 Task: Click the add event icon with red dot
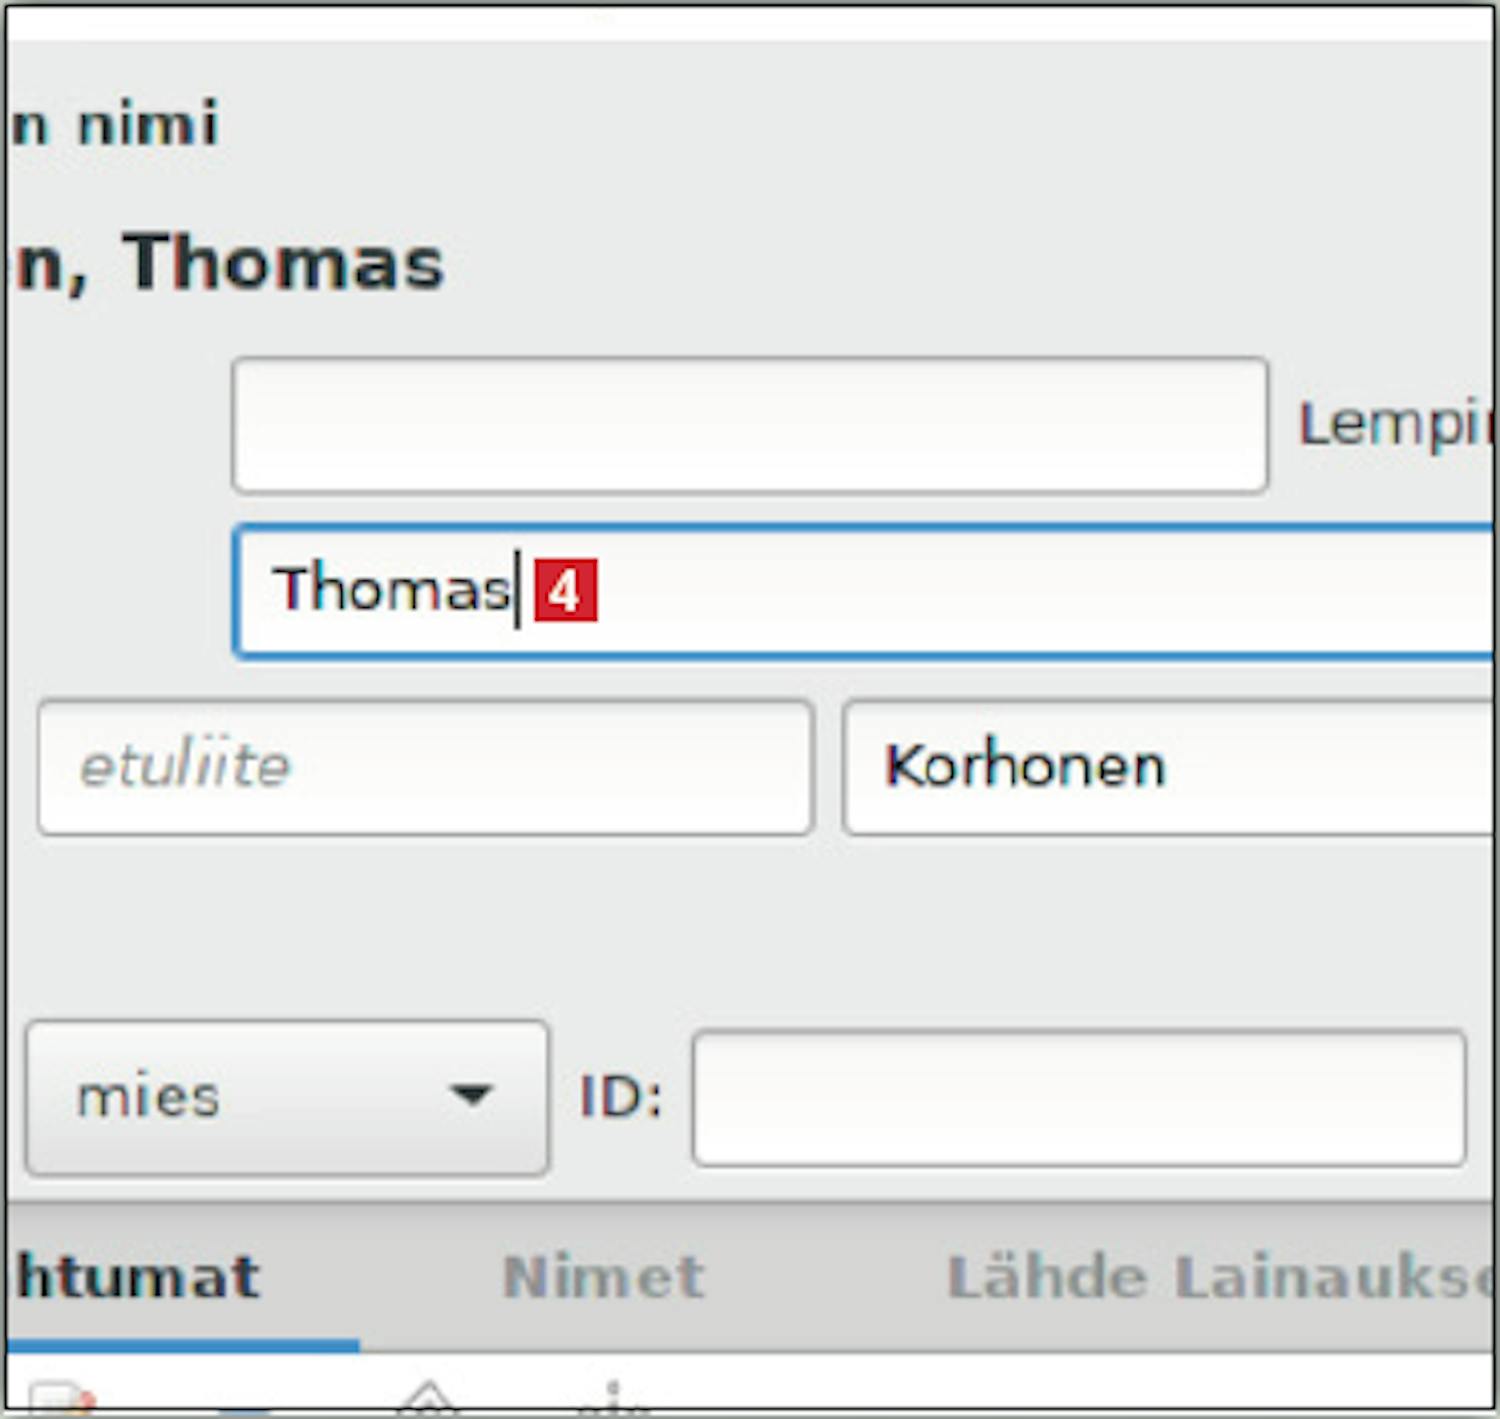(60, 1398)
